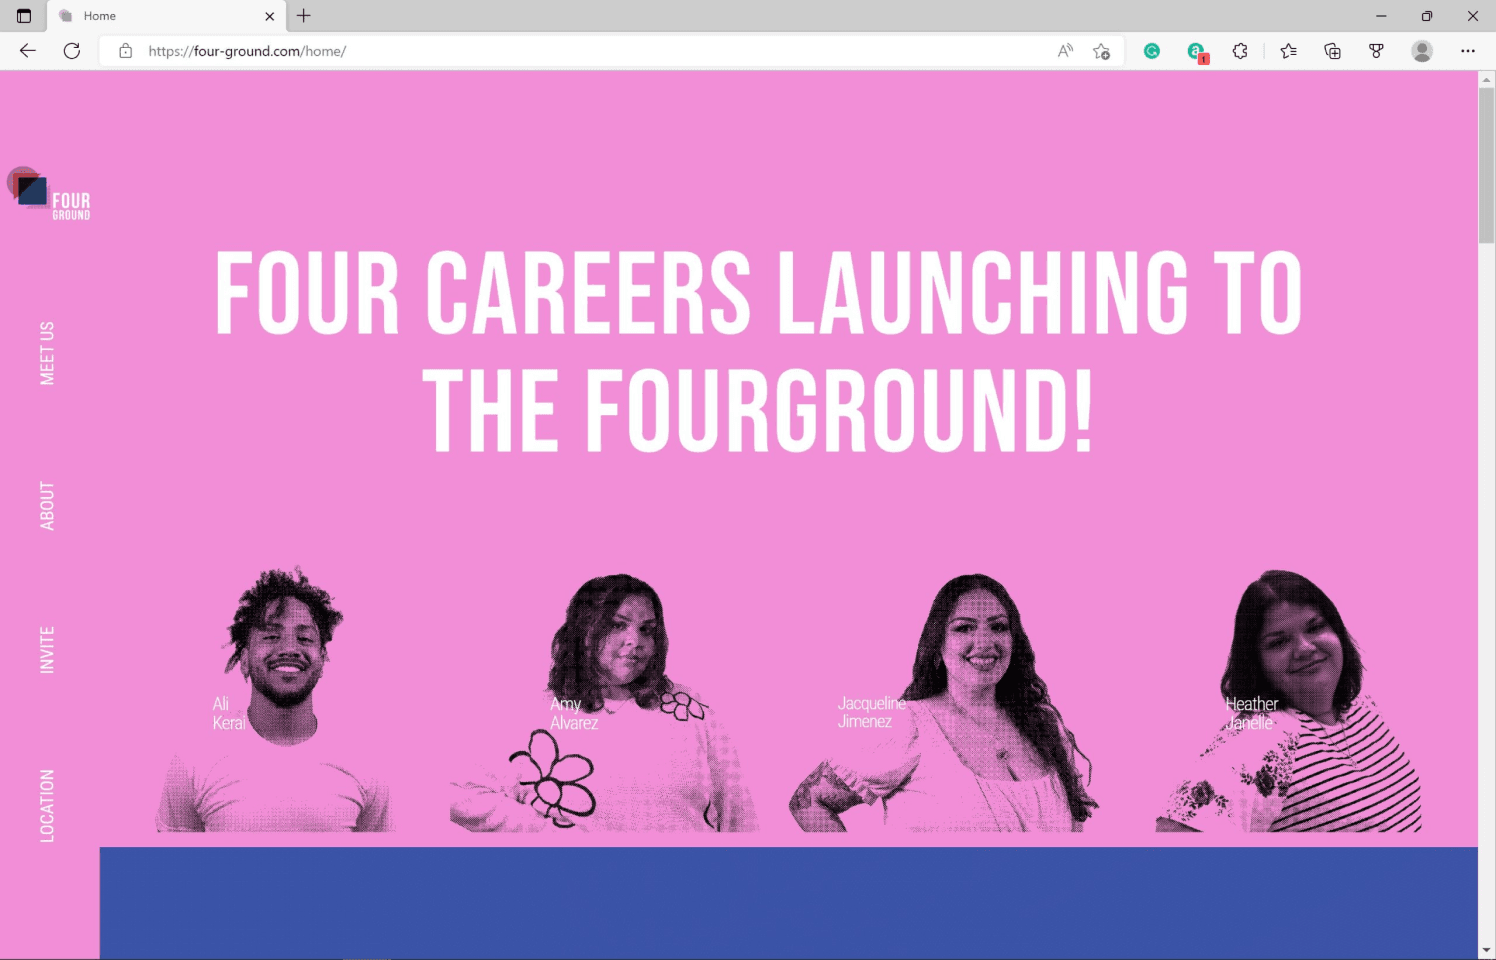Viewport: 1496px width, 960px height.
Task: Open the read aloud icon
Action: tap(1065, 51)
